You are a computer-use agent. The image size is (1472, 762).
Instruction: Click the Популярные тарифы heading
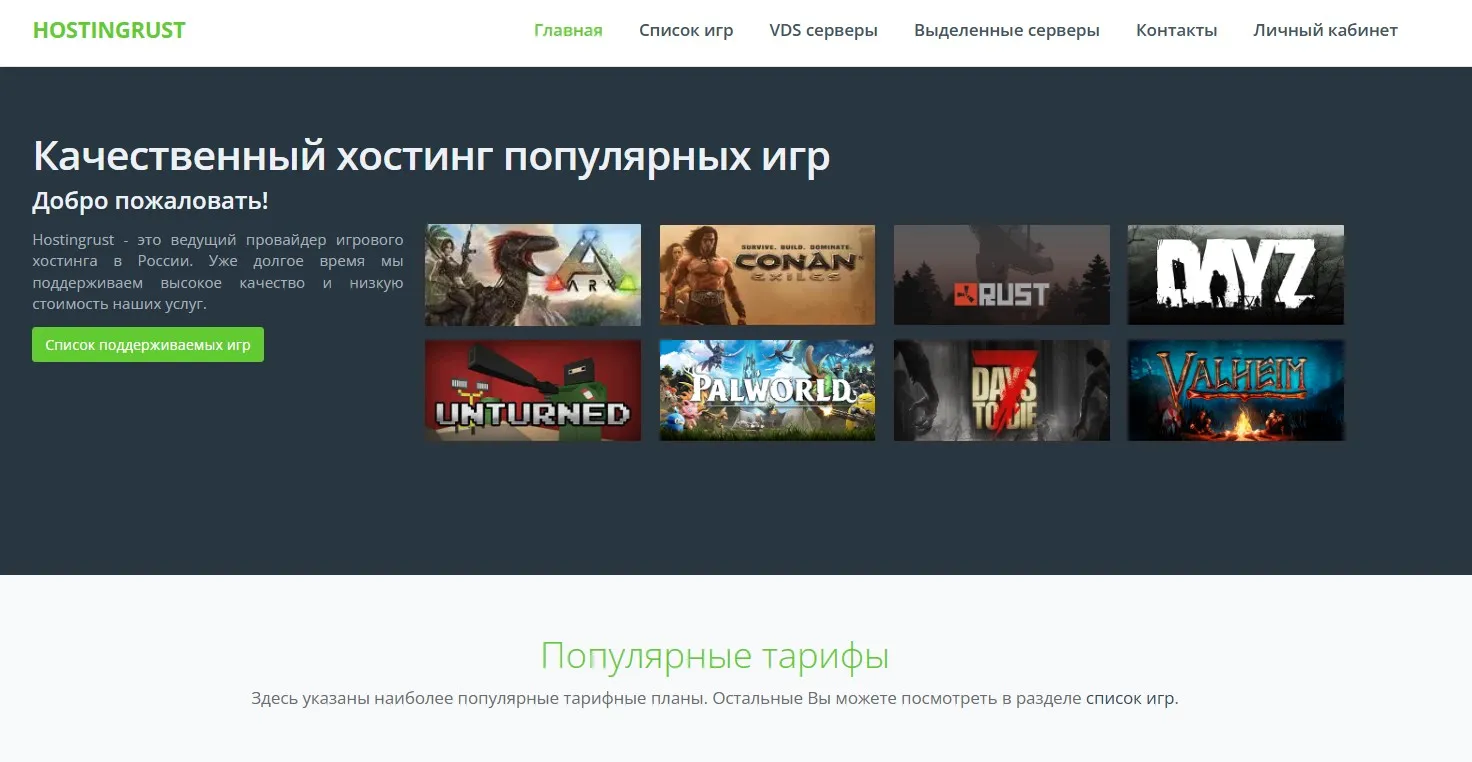pyautogui.click(x=715, y=656)
